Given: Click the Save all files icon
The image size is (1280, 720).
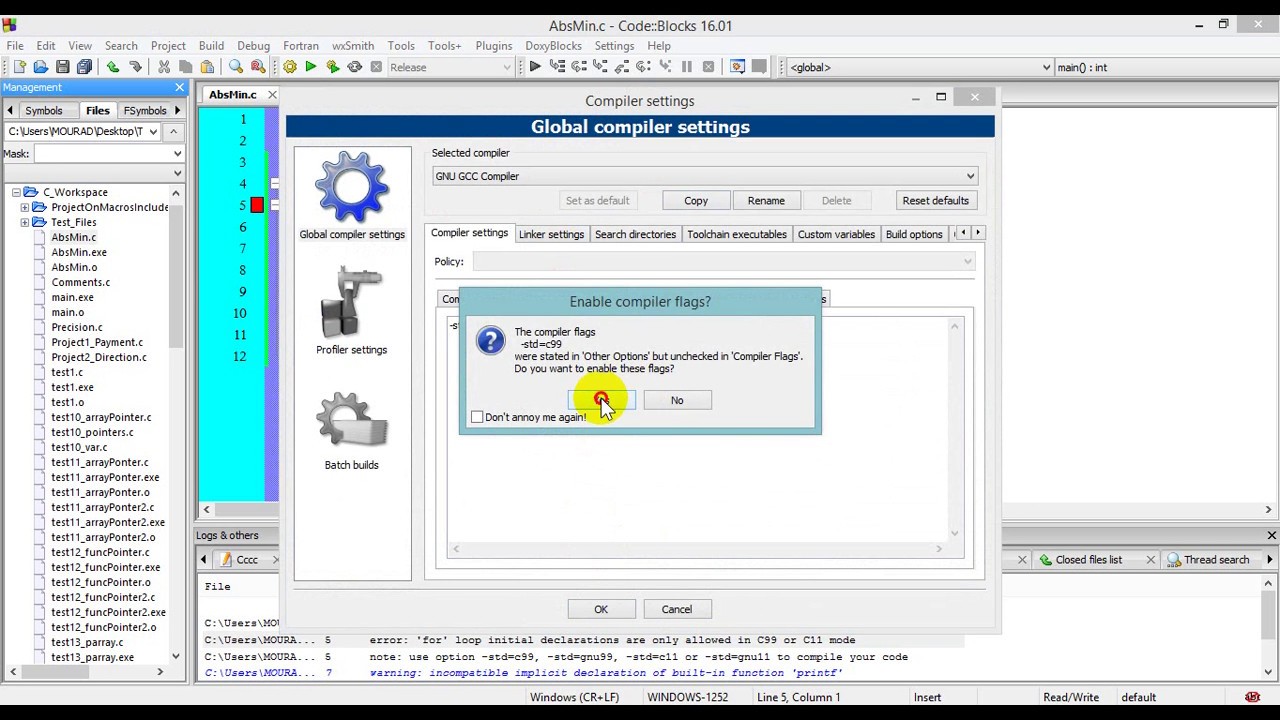Looking at the screenshot, I should point(84,67).
